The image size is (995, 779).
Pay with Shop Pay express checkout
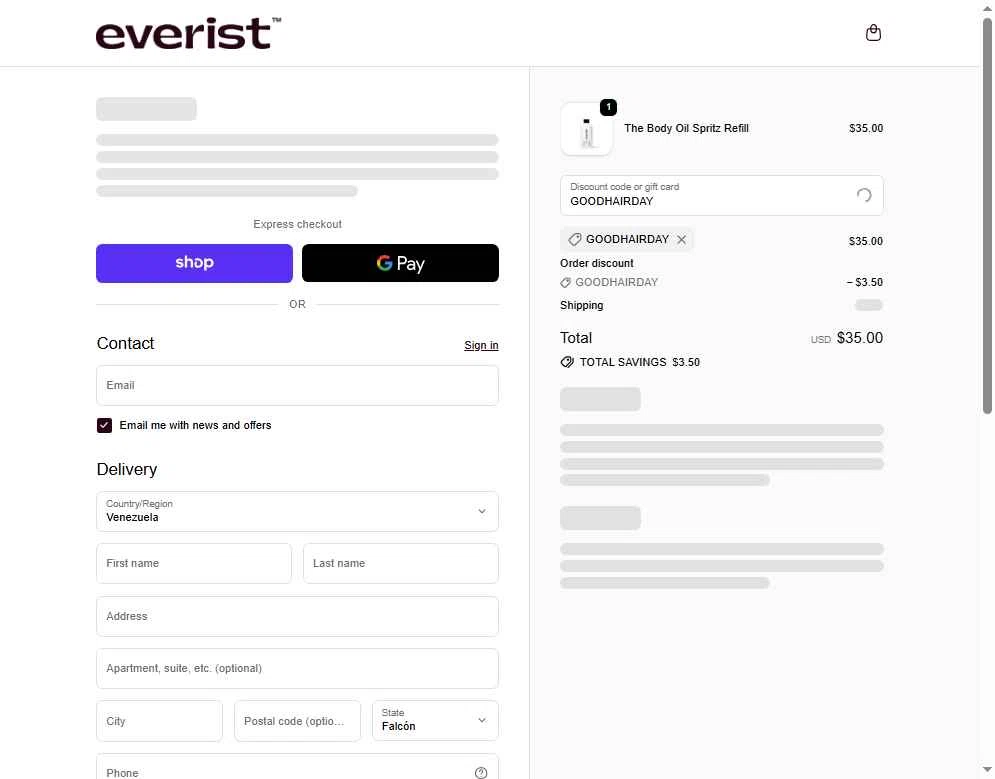[194, 263]
